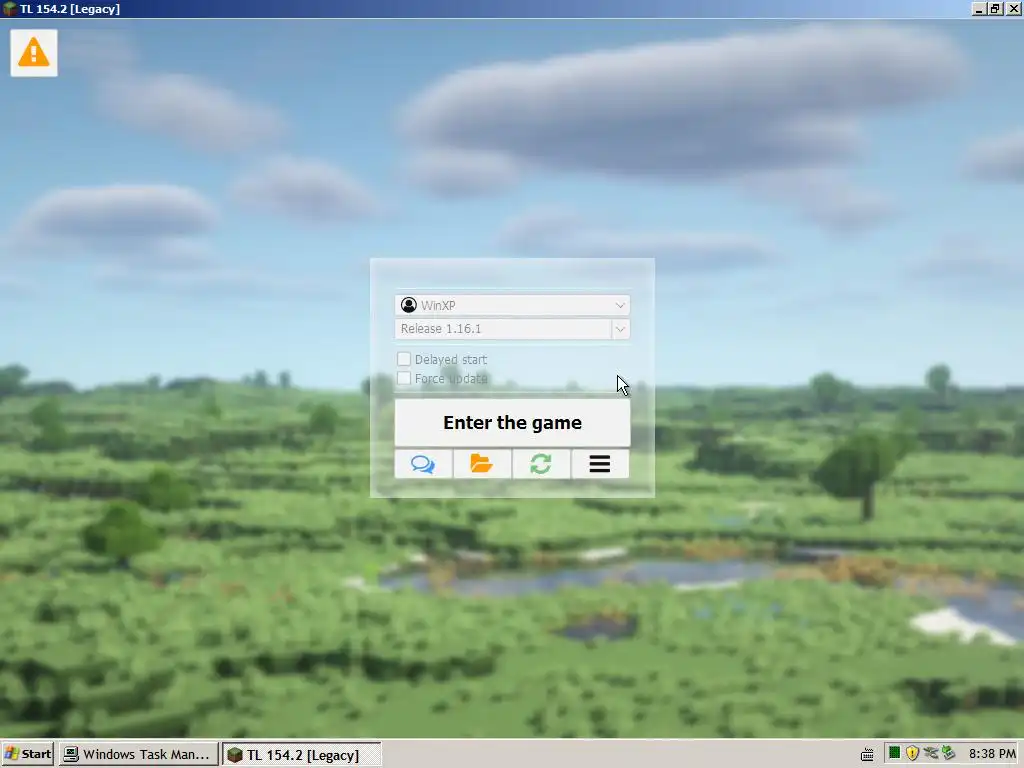Open the Windows Start button

coord(27,754)
